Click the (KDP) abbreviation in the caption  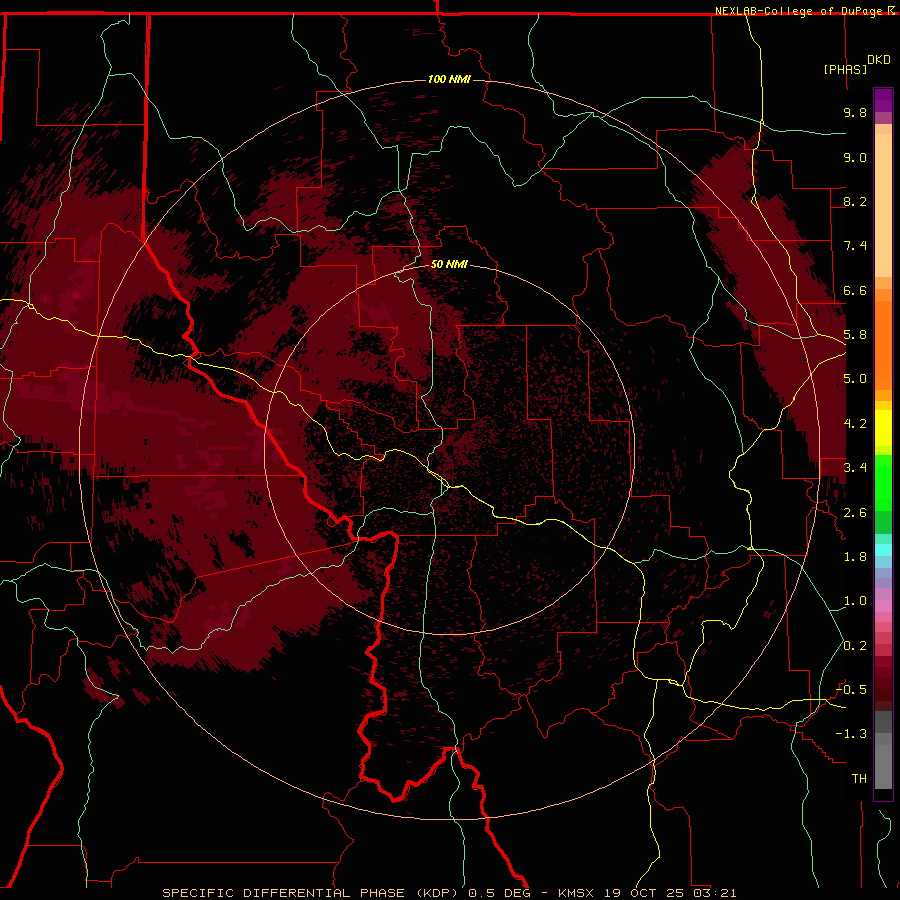437,893
